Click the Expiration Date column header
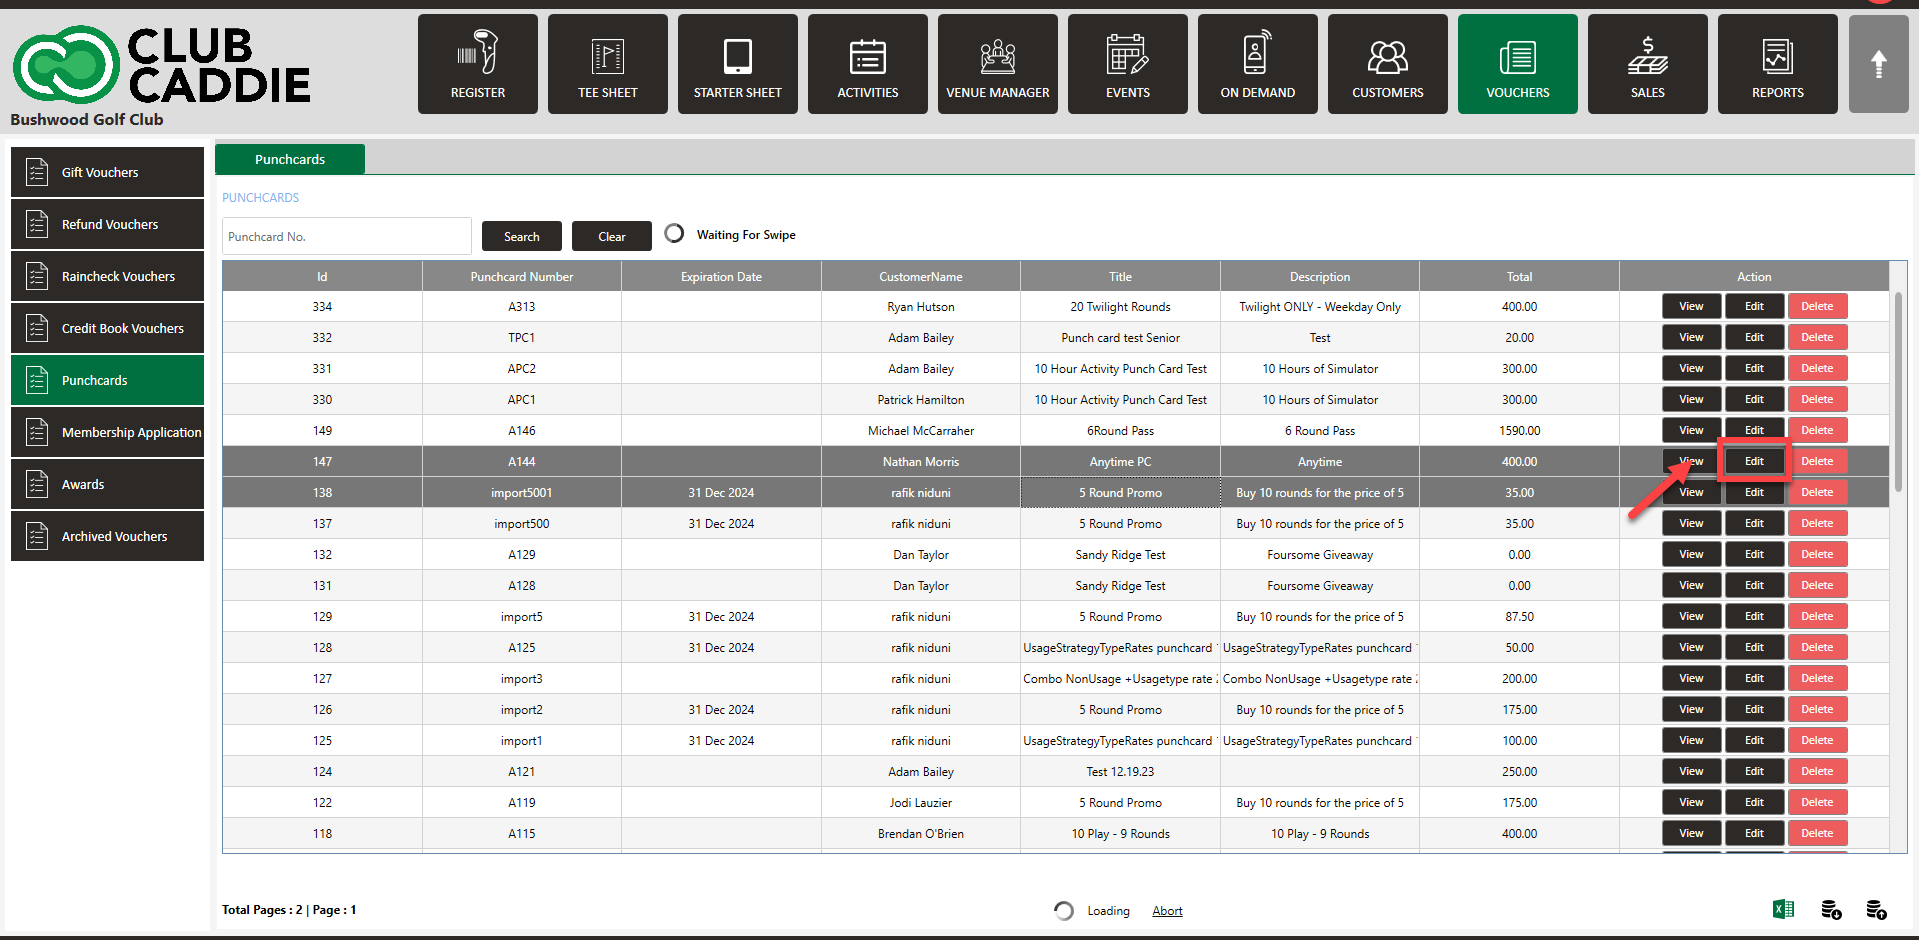 [x=721, y=277]
